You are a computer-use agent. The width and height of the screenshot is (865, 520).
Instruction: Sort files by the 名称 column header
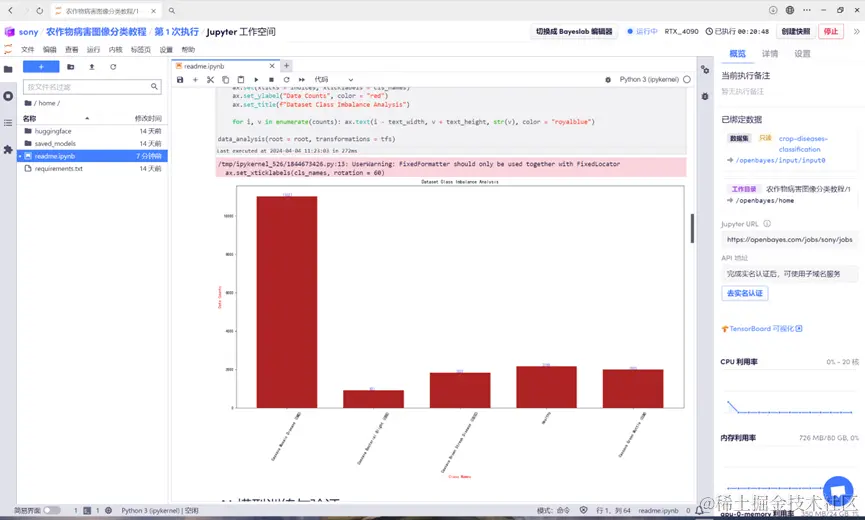pos(30,119)
